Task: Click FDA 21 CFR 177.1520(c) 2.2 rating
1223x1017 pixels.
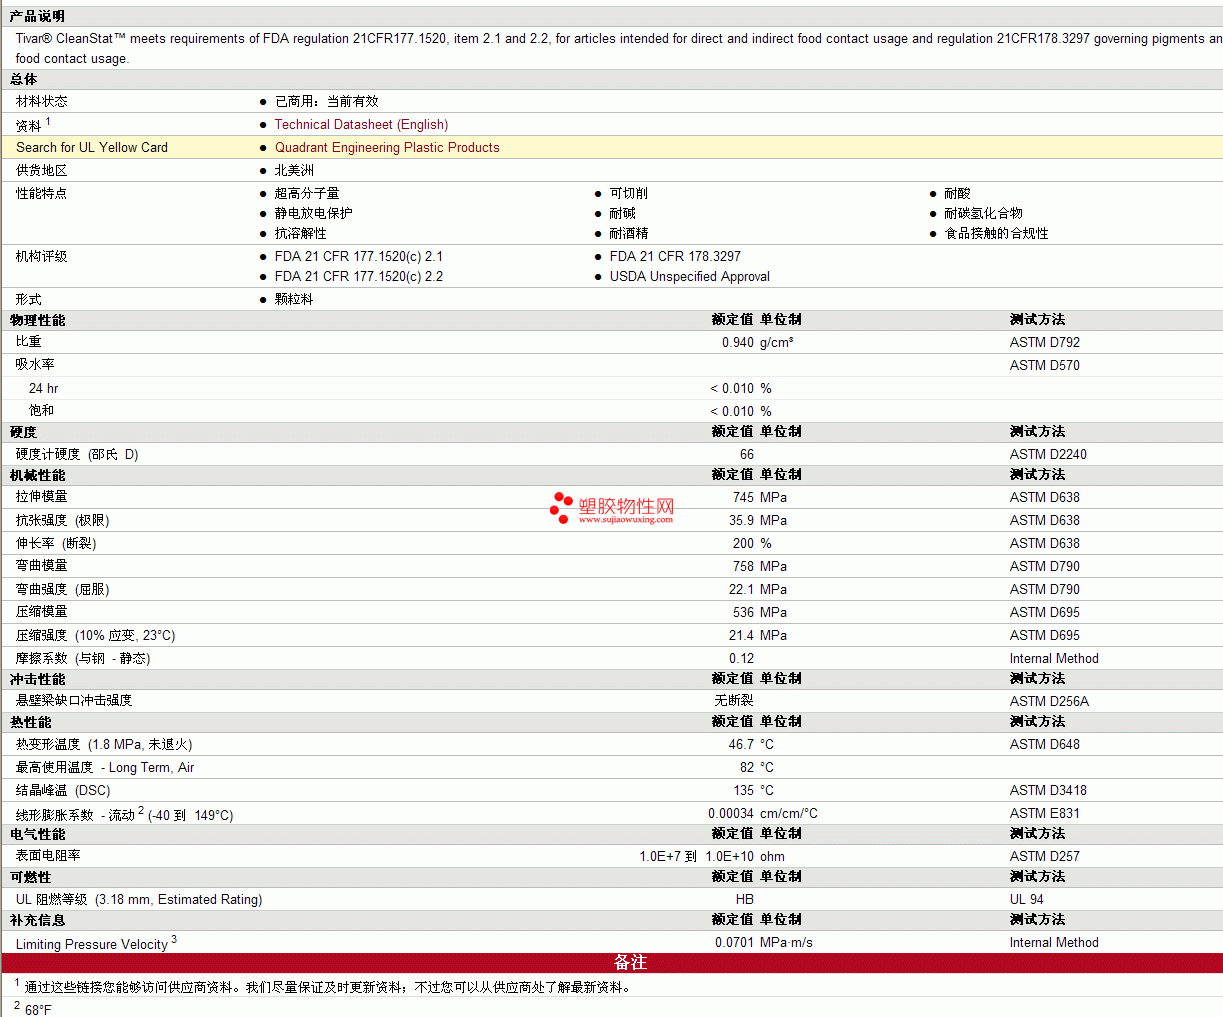Action: point(359,276)
